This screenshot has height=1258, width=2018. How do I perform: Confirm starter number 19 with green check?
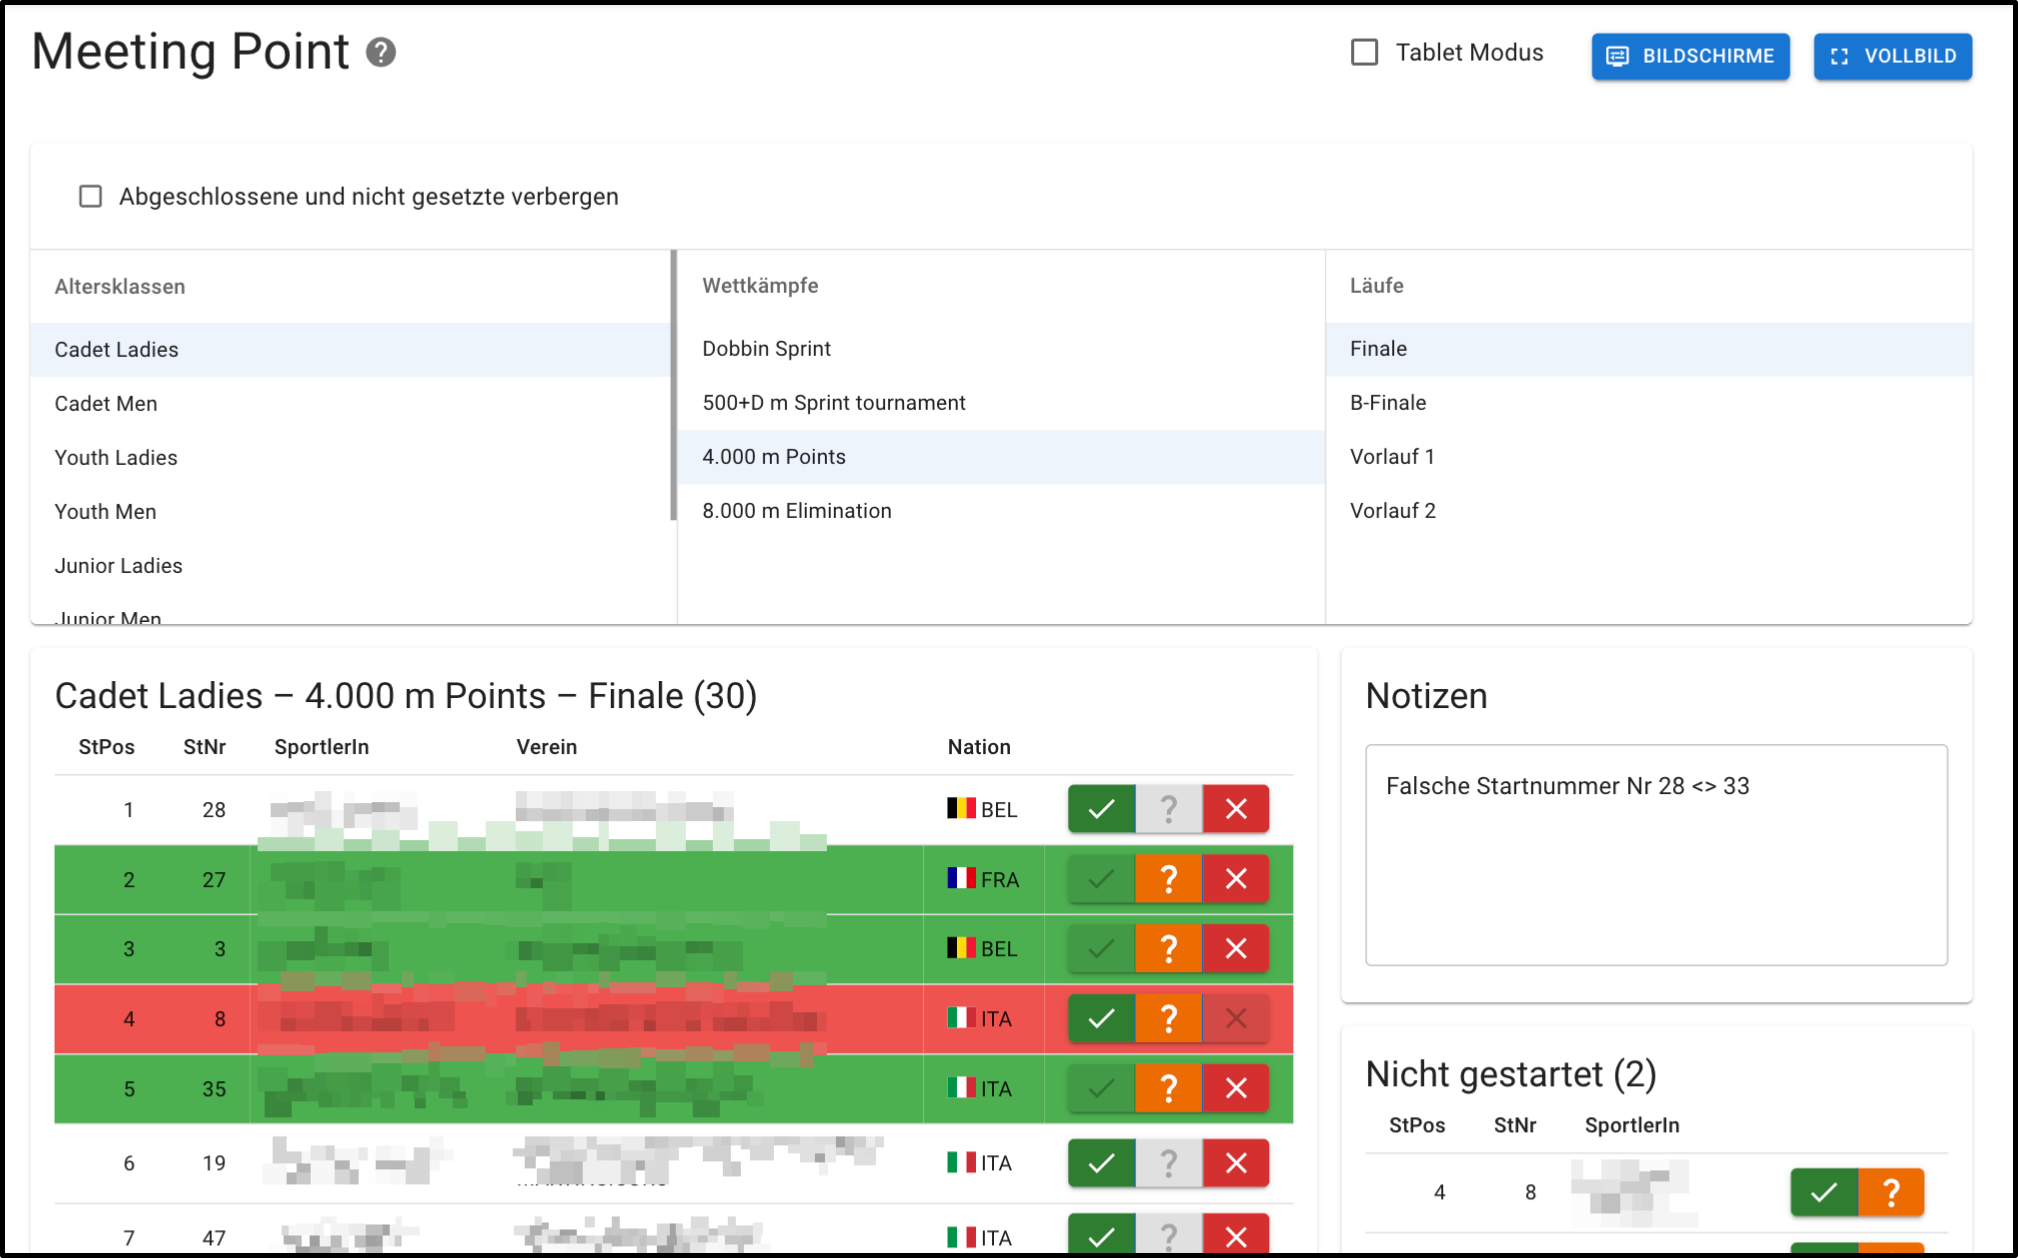(1101, 1163)
